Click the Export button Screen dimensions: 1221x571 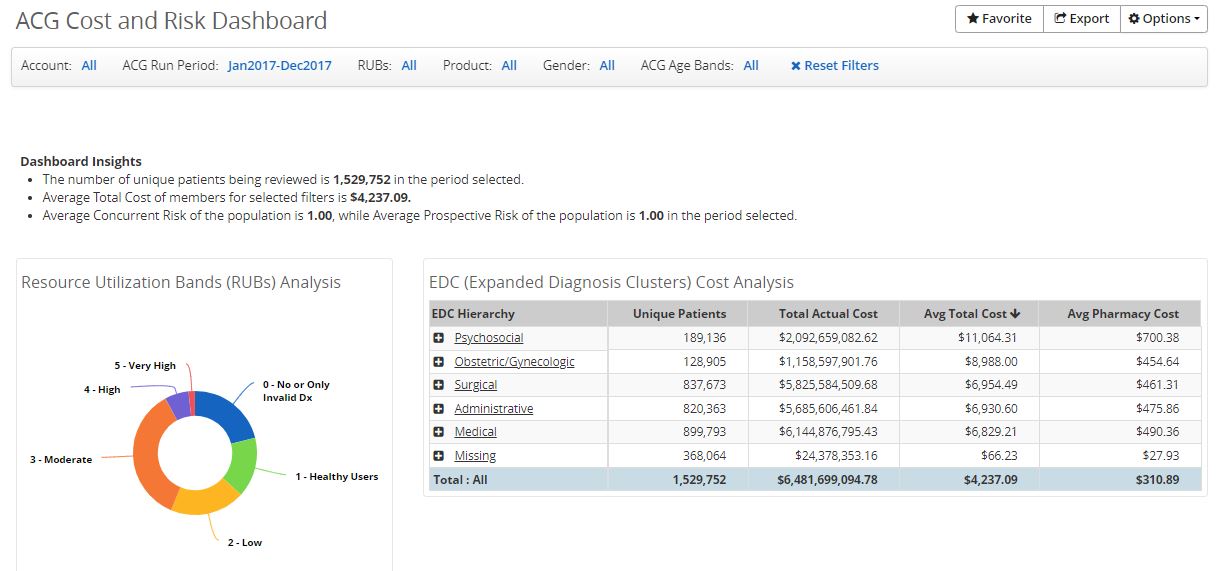pyautogui.click(x=1081, y=19)
